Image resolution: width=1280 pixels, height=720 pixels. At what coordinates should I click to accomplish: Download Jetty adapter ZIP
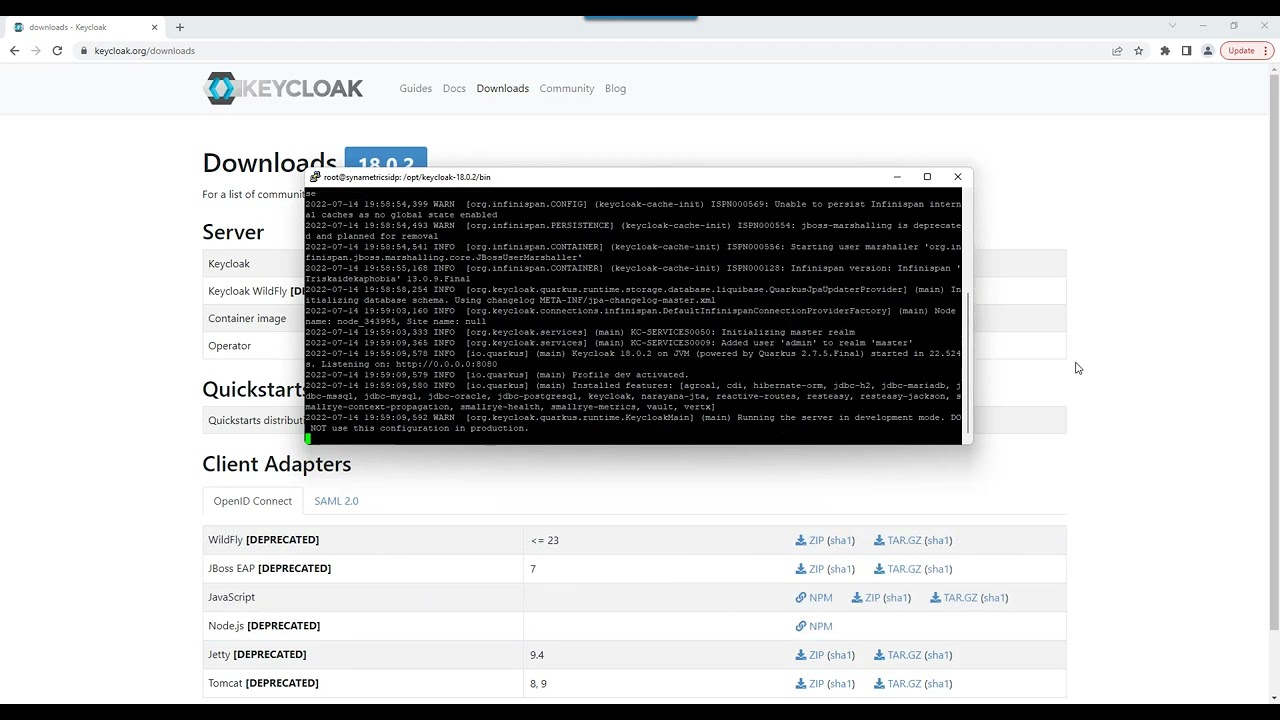tap(810, 655)
